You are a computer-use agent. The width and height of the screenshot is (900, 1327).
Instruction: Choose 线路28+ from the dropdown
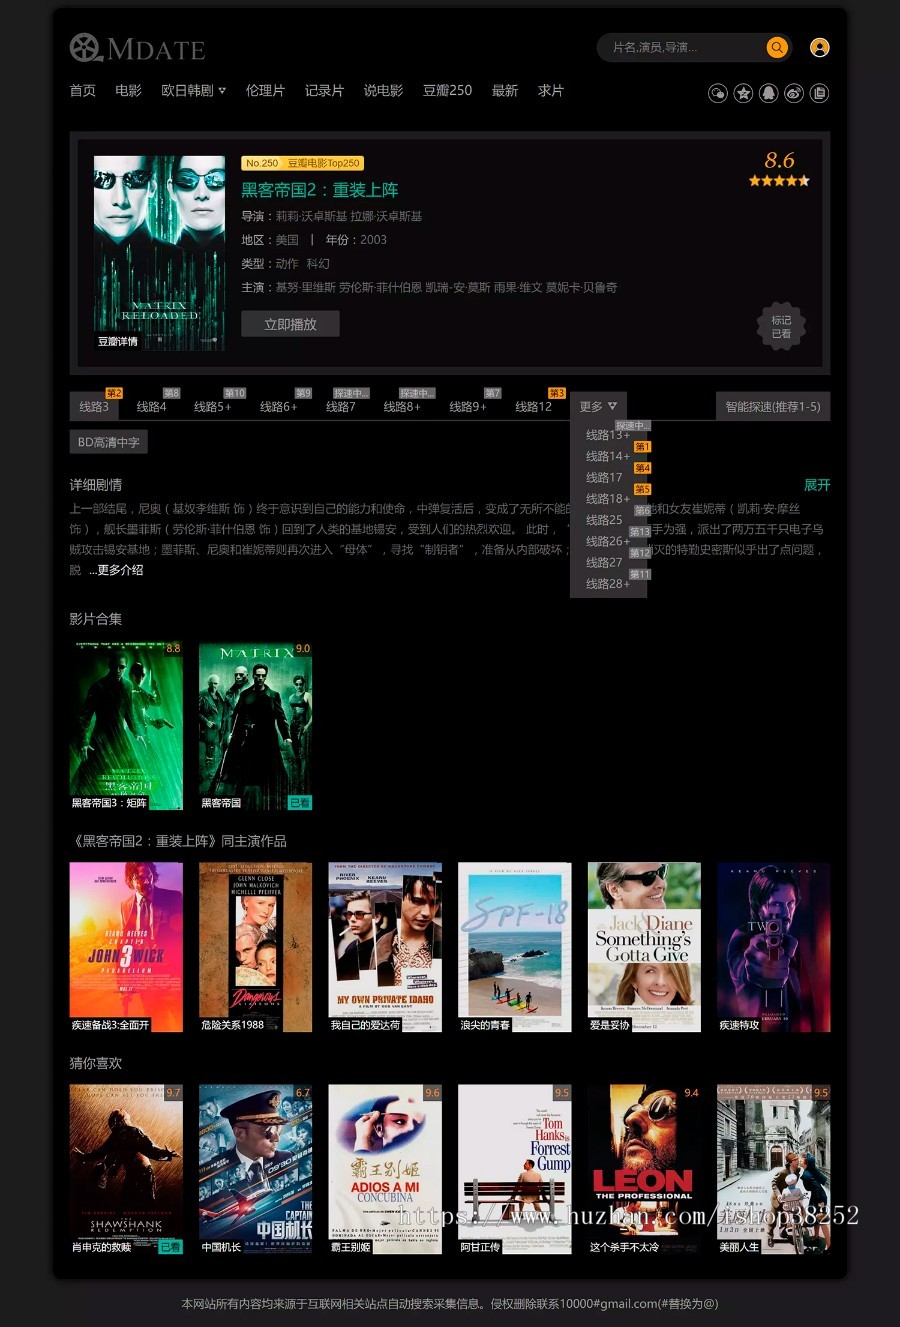[x=608, y=584]
